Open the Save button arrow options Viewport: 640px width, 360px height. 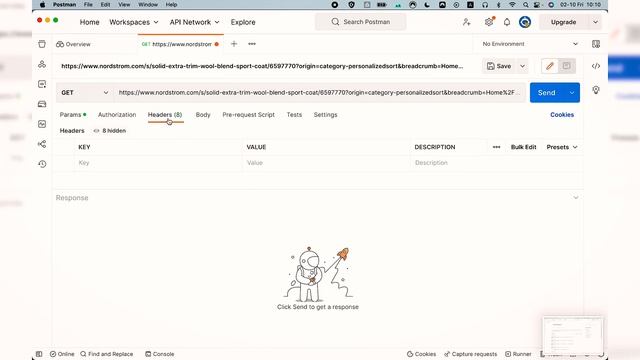coord(522,66)
